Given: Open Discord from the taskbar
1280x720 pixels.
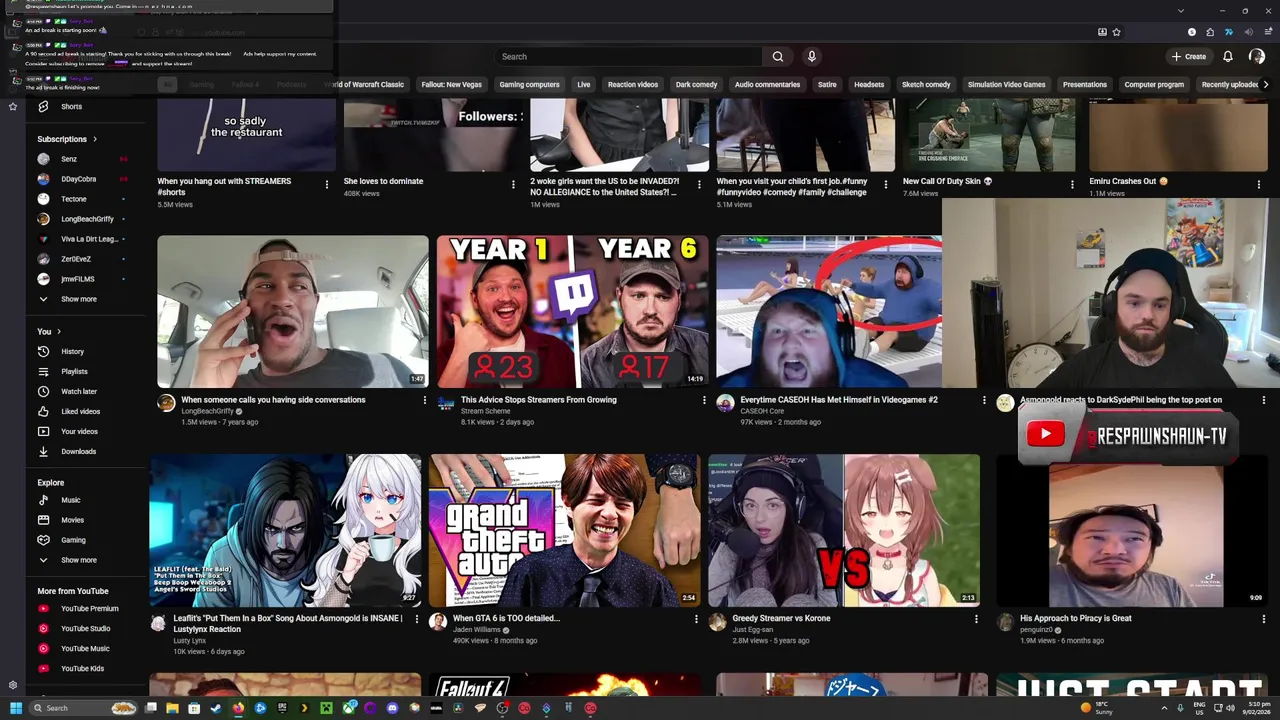Looking at the screenshot, I should coord(392,708).
